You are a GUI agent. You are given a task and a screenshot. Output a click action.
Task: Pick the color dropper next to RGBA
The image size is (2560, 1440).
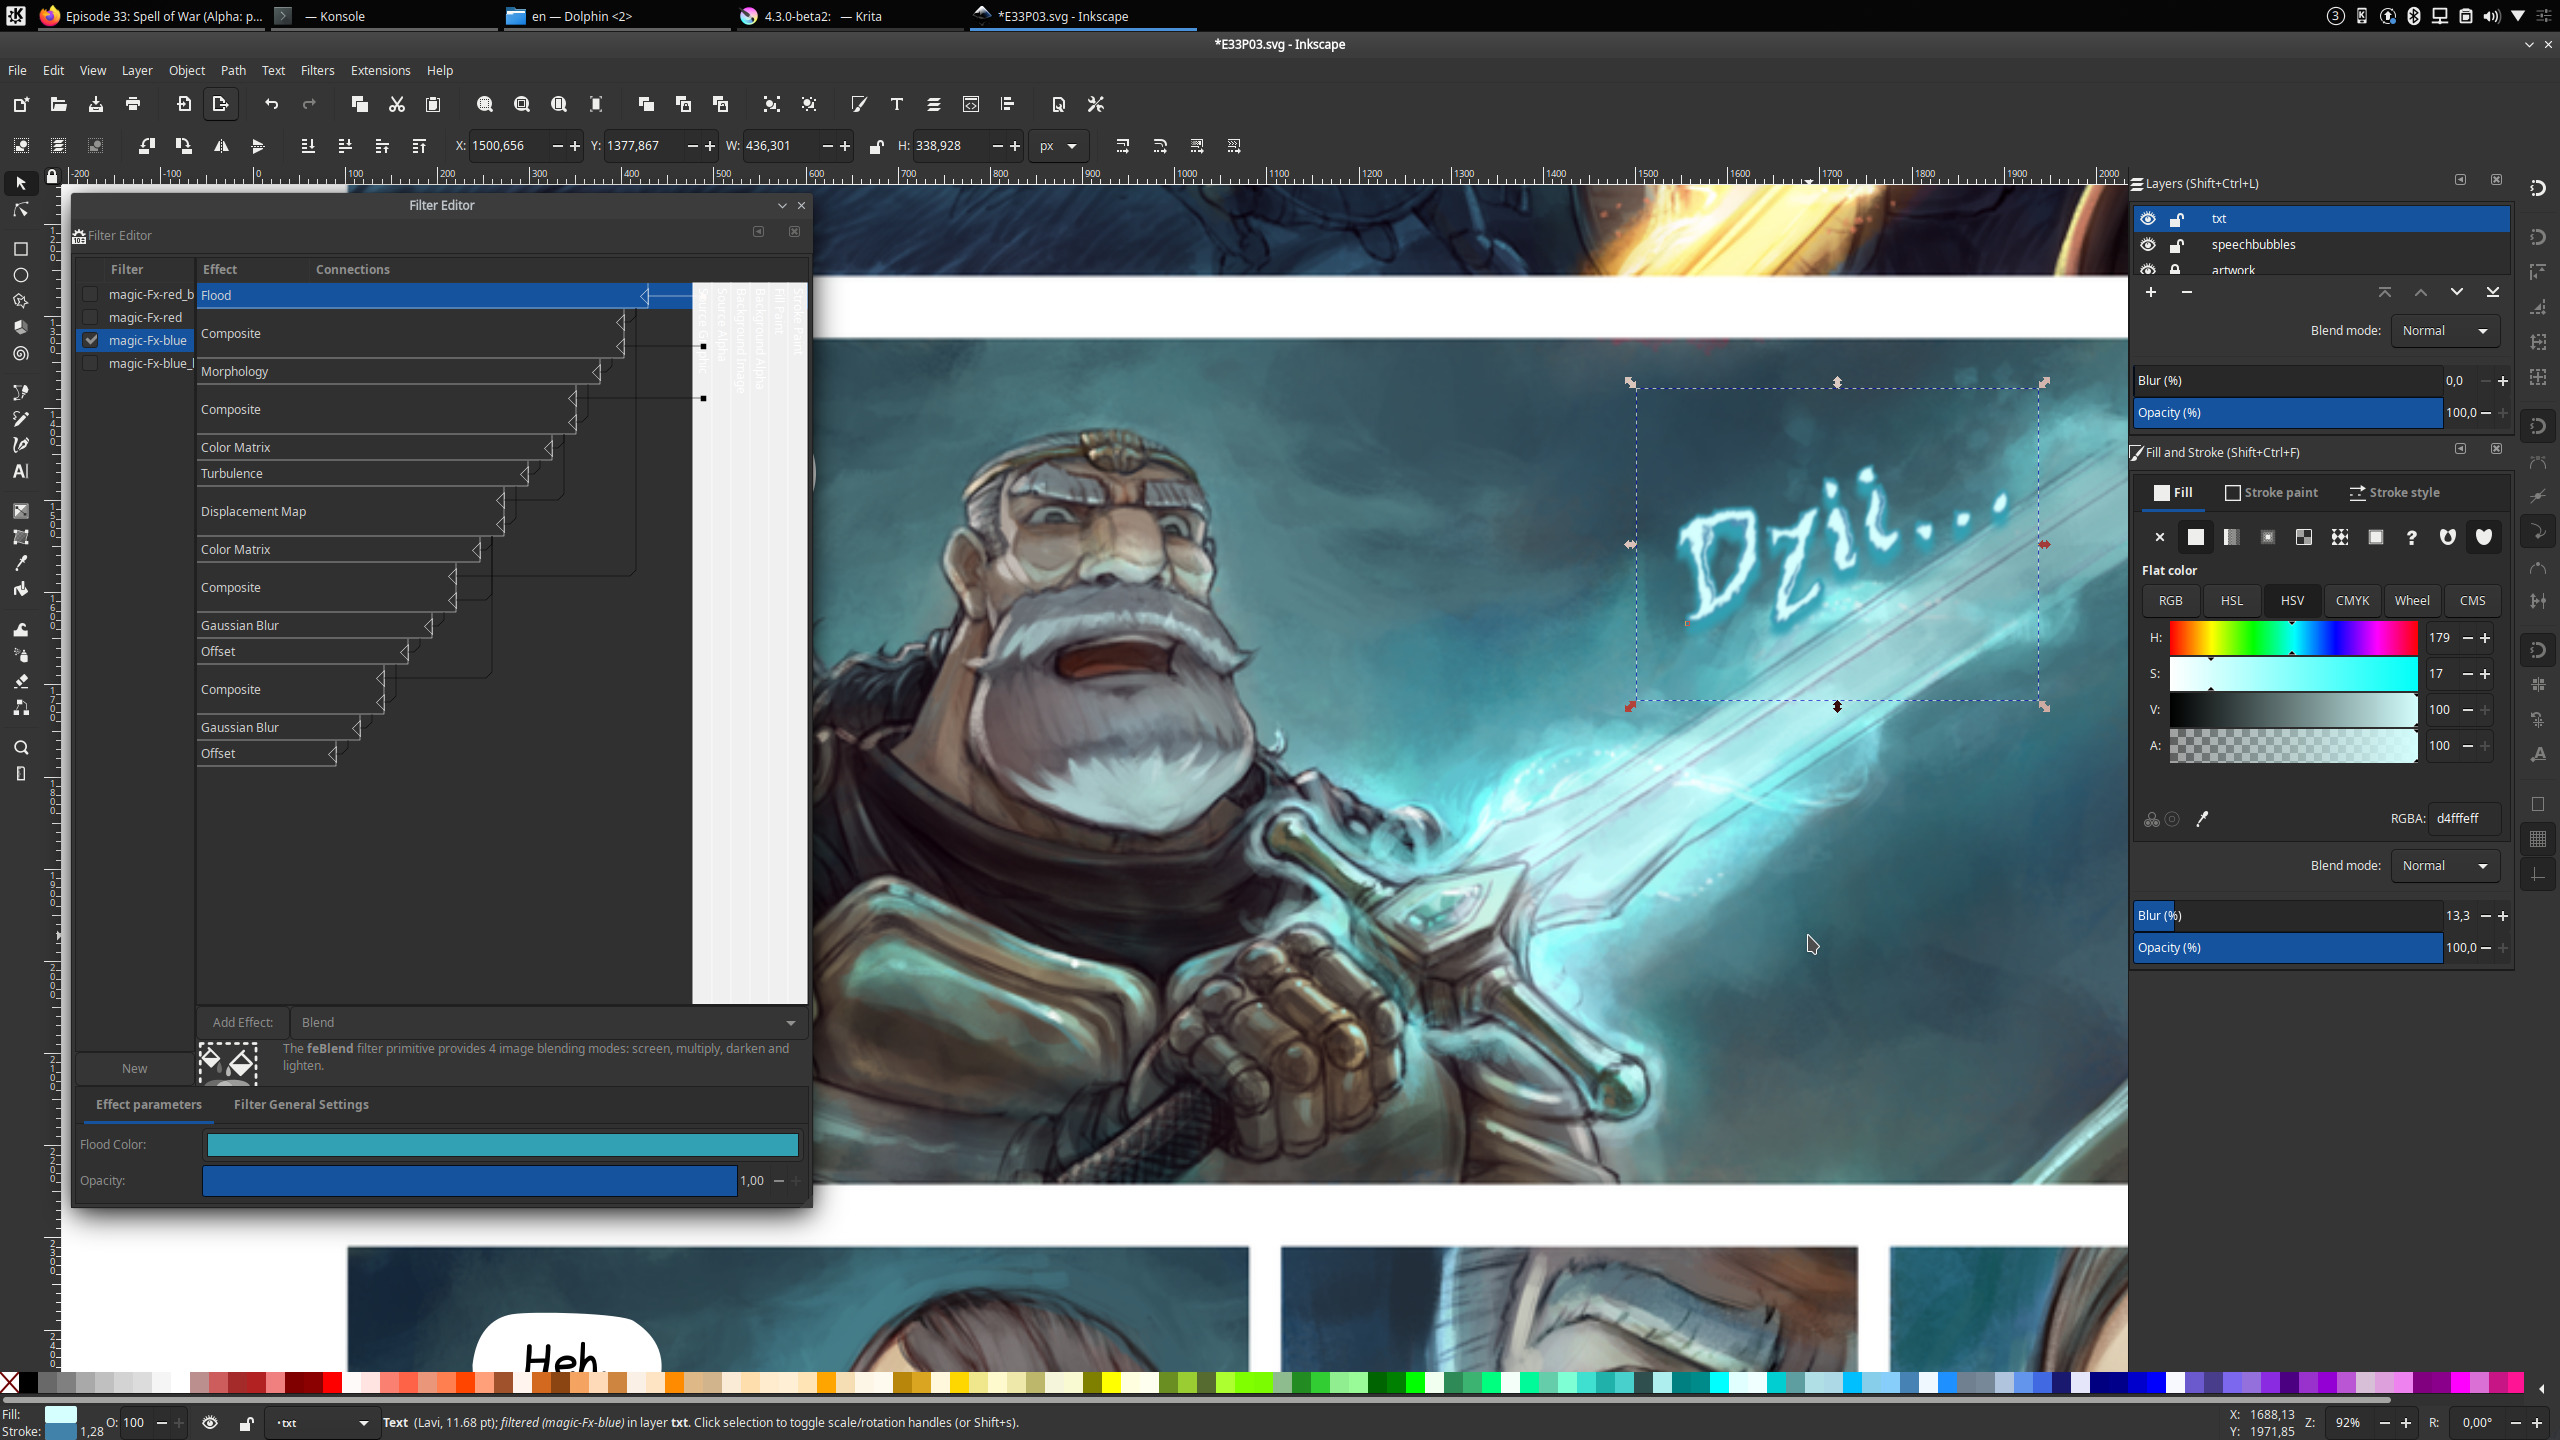coord(2202,819)
